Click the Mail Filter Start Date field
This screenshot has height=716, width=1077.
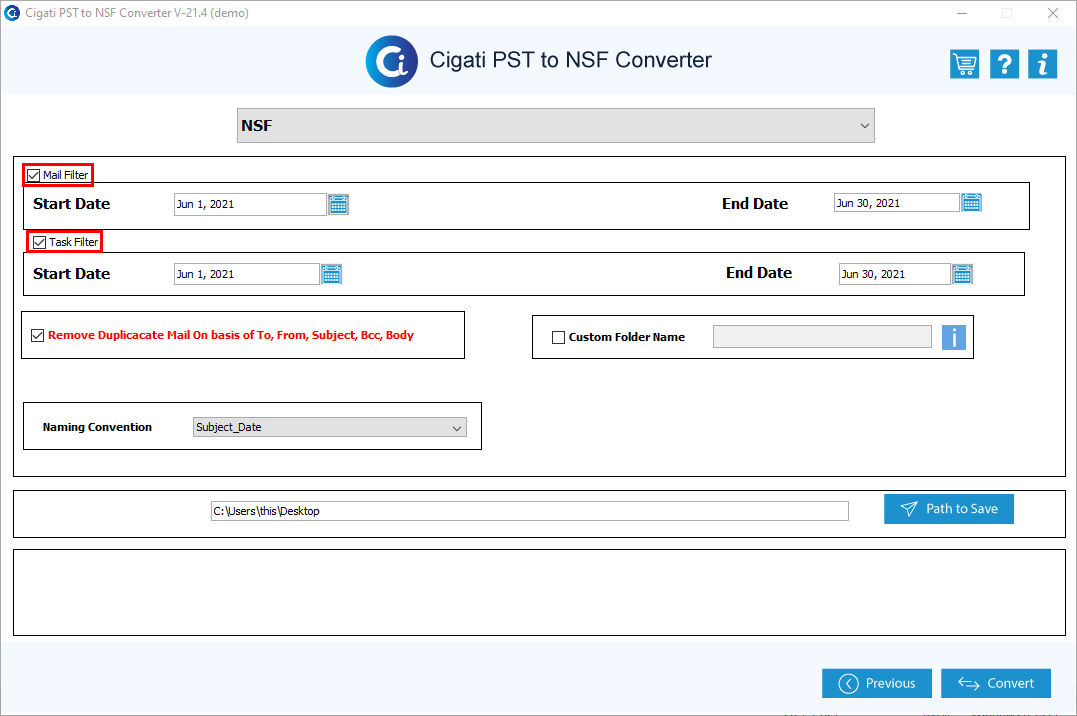(x=250, y=204)
